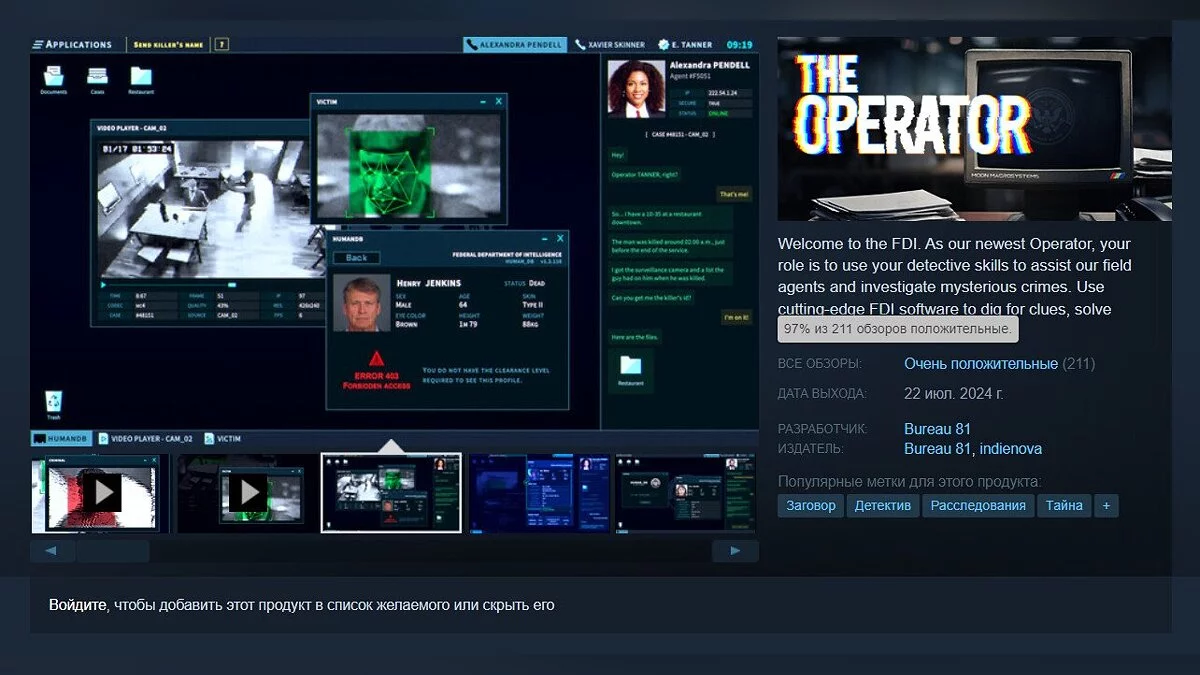The height and width of the screenshot is (675, 1200).
Task: Click the right arrow of the thumbnail strip
Action: click(x=735, y=551)
